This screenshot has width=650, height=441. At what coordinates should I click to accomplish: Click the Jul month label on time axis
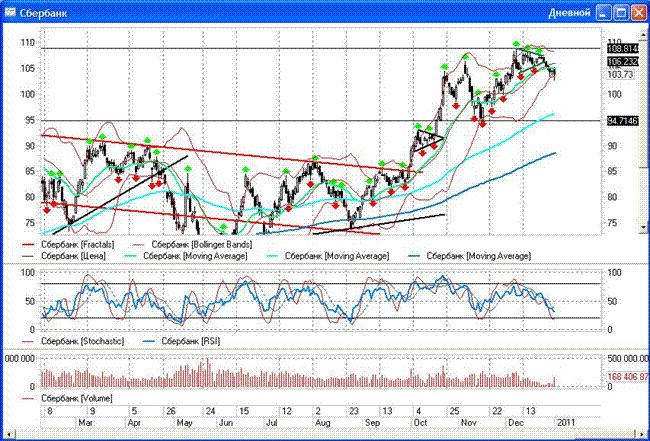271,423
